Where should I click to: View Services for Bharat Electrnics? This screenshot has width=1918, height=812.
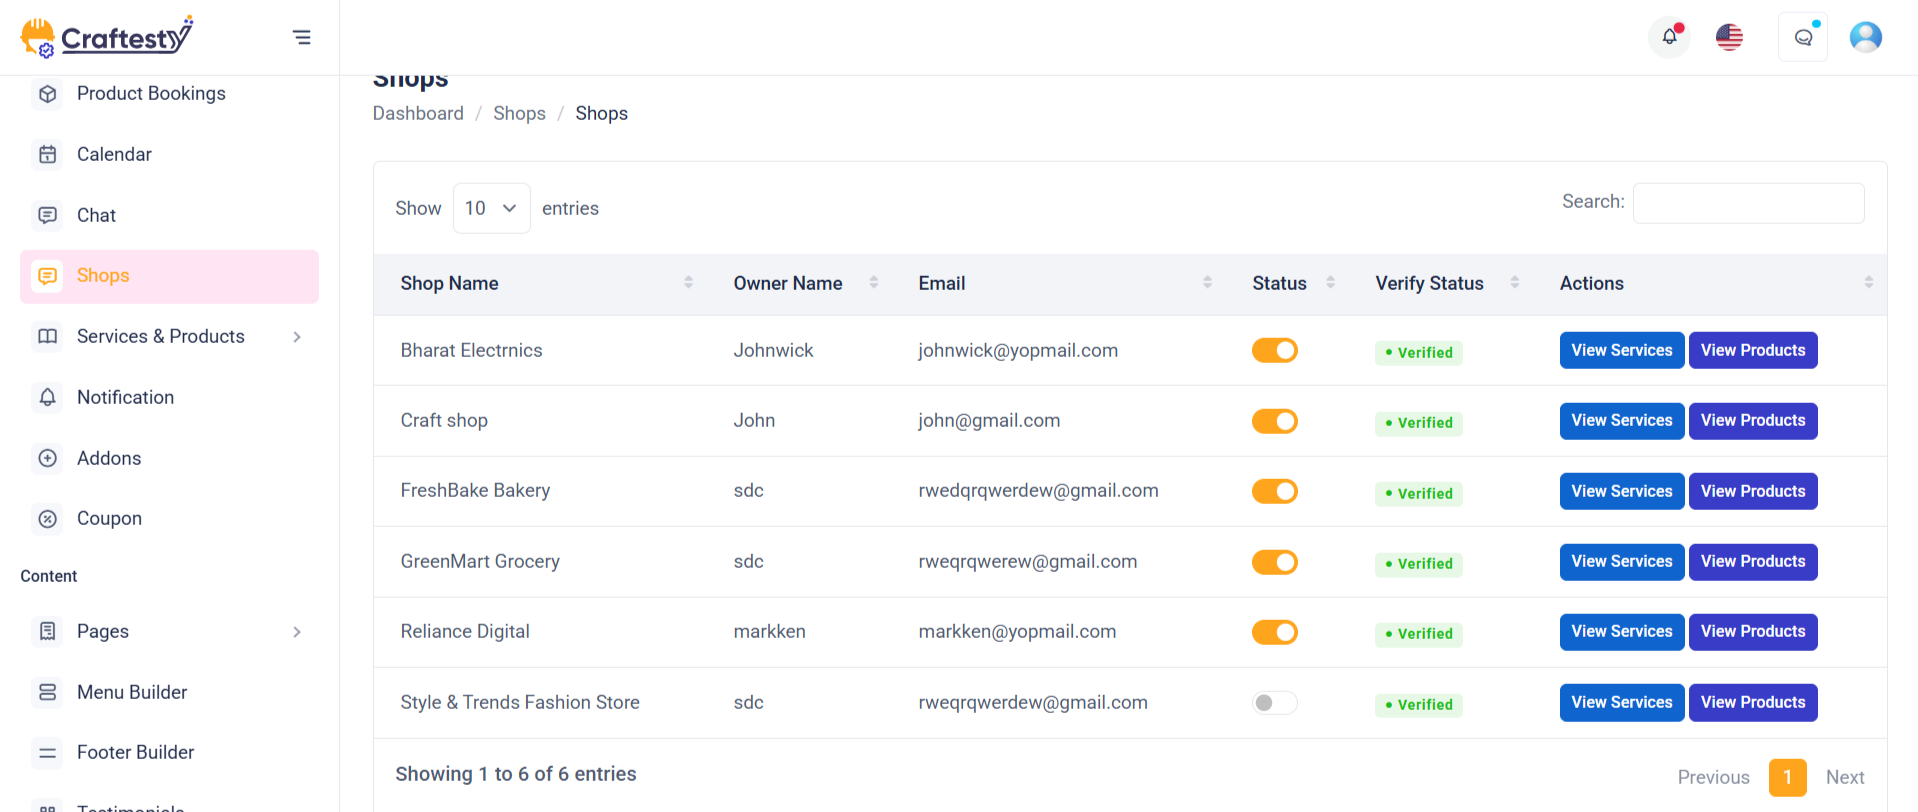[x=1622, y=350]
